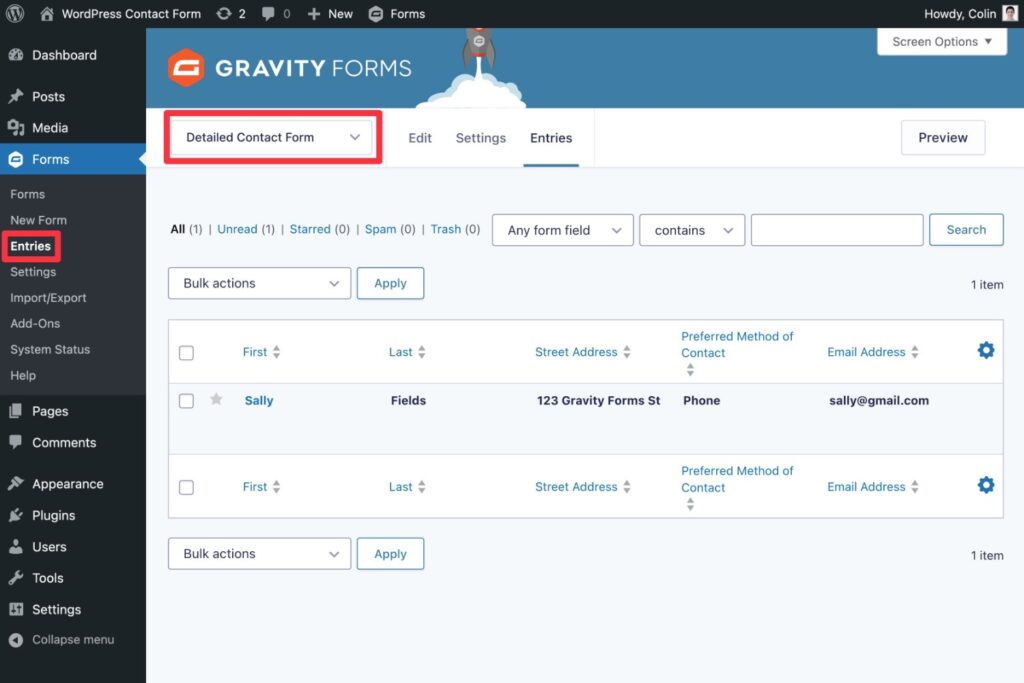Image resolution: width=1024 pixels, height=683 pixels.
Task: Sort by First column sort arrows in header
Action: pos(277,352)
